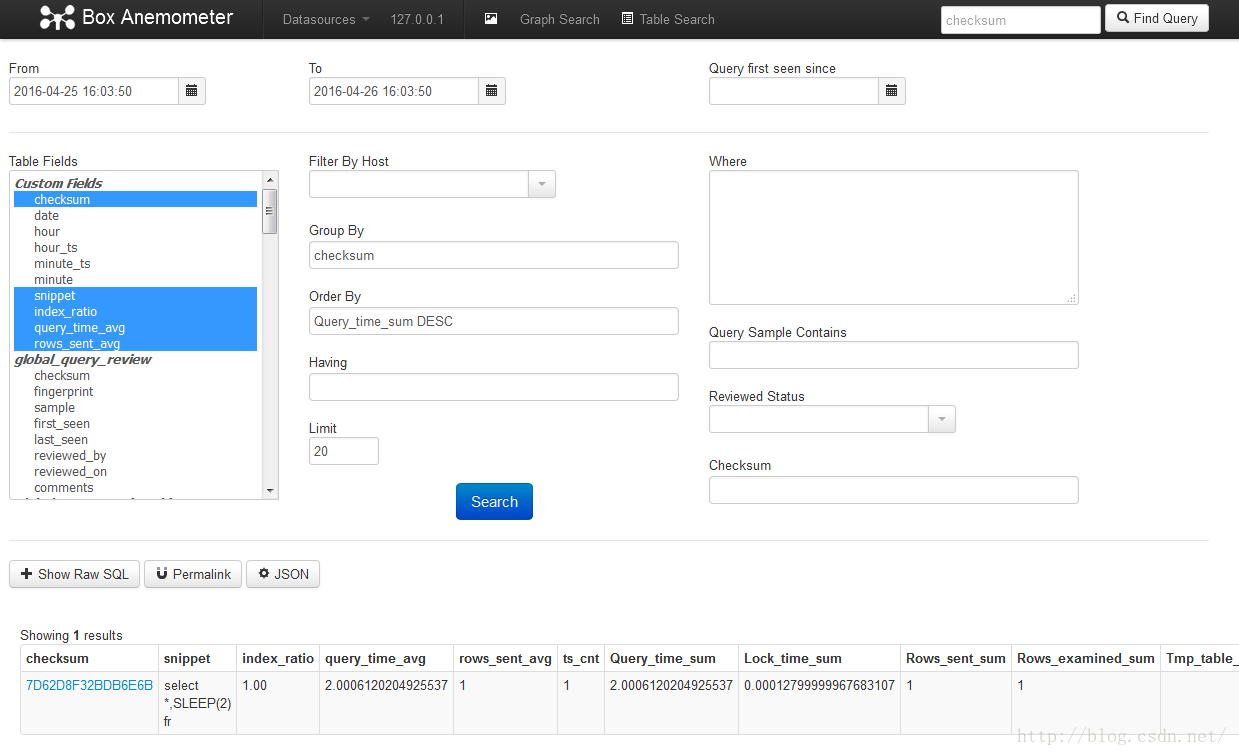Click inside the Where text area
The width and height of the screenshot is (1239, 756).
[894, 238]
